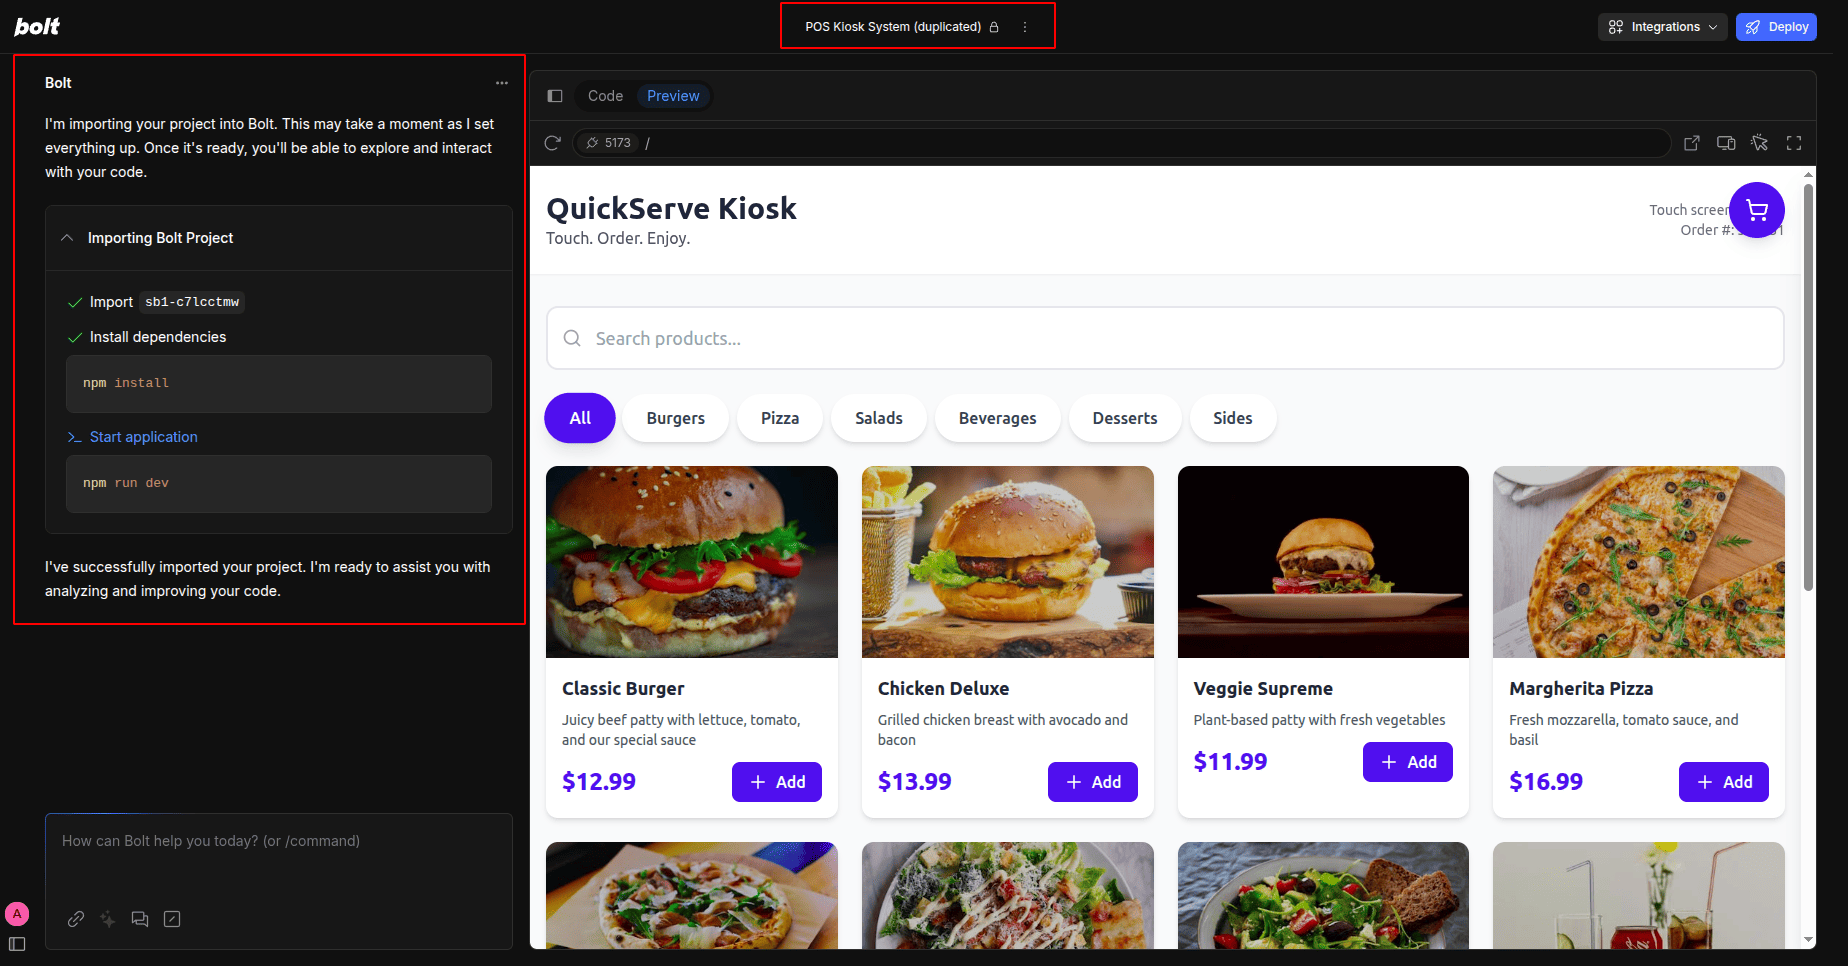This screenshot has width=1848, height=966.
Task: Click the sparkle enhance-prompt icon
Action: [x=108, y=919]
